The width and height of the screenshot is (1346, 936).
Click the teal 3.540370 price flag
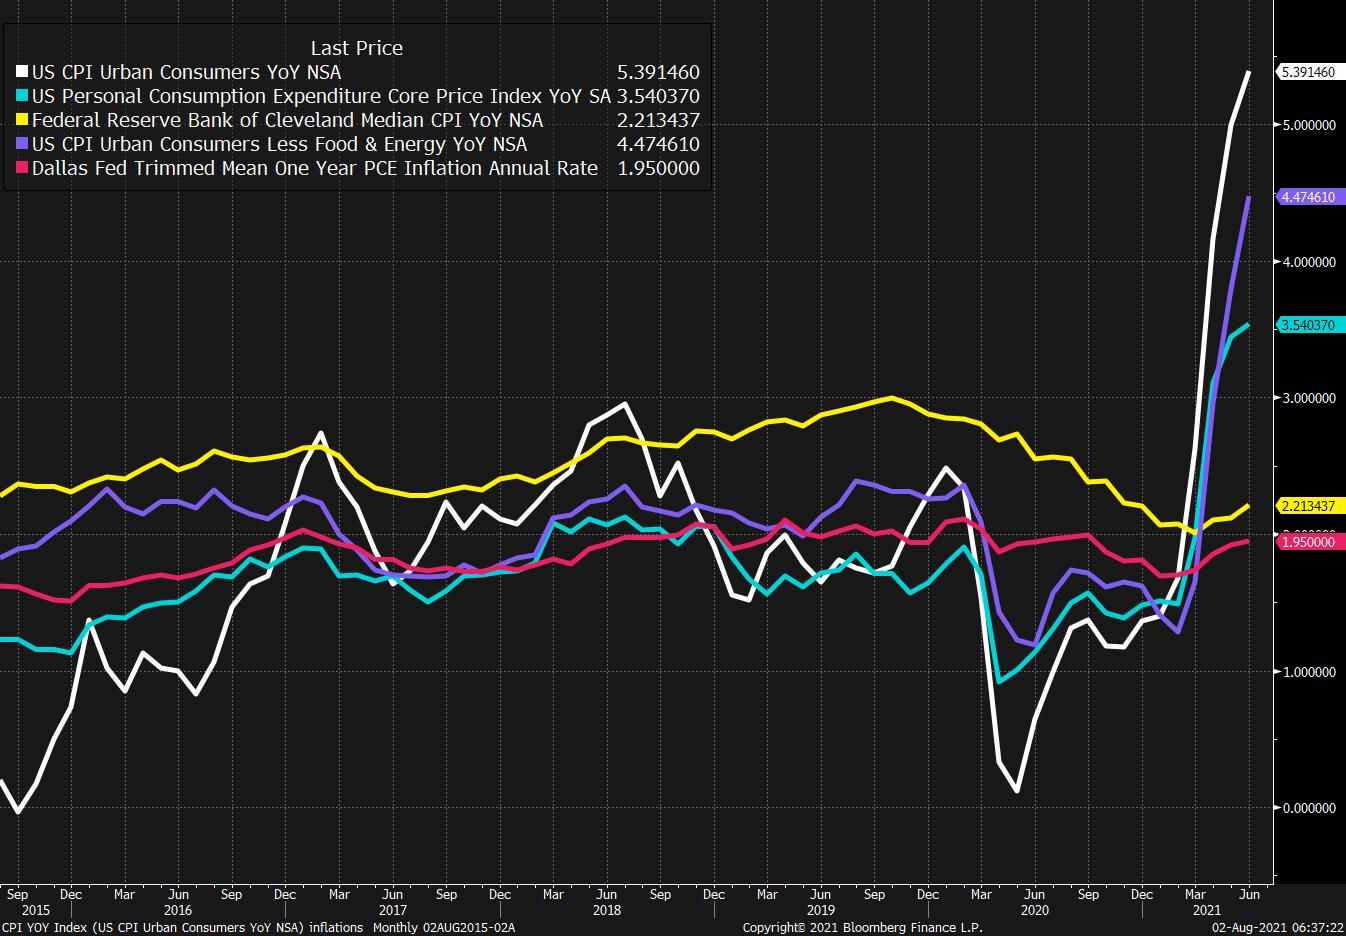point(1310,325)
